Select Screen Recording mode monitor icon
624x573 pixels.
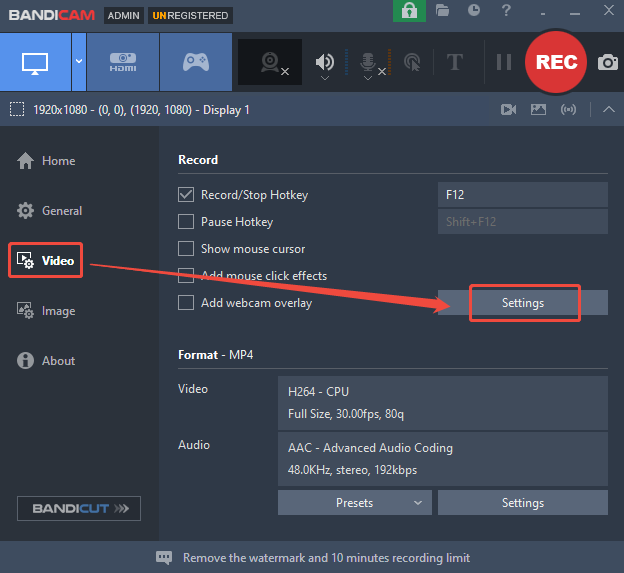point(35,62)
